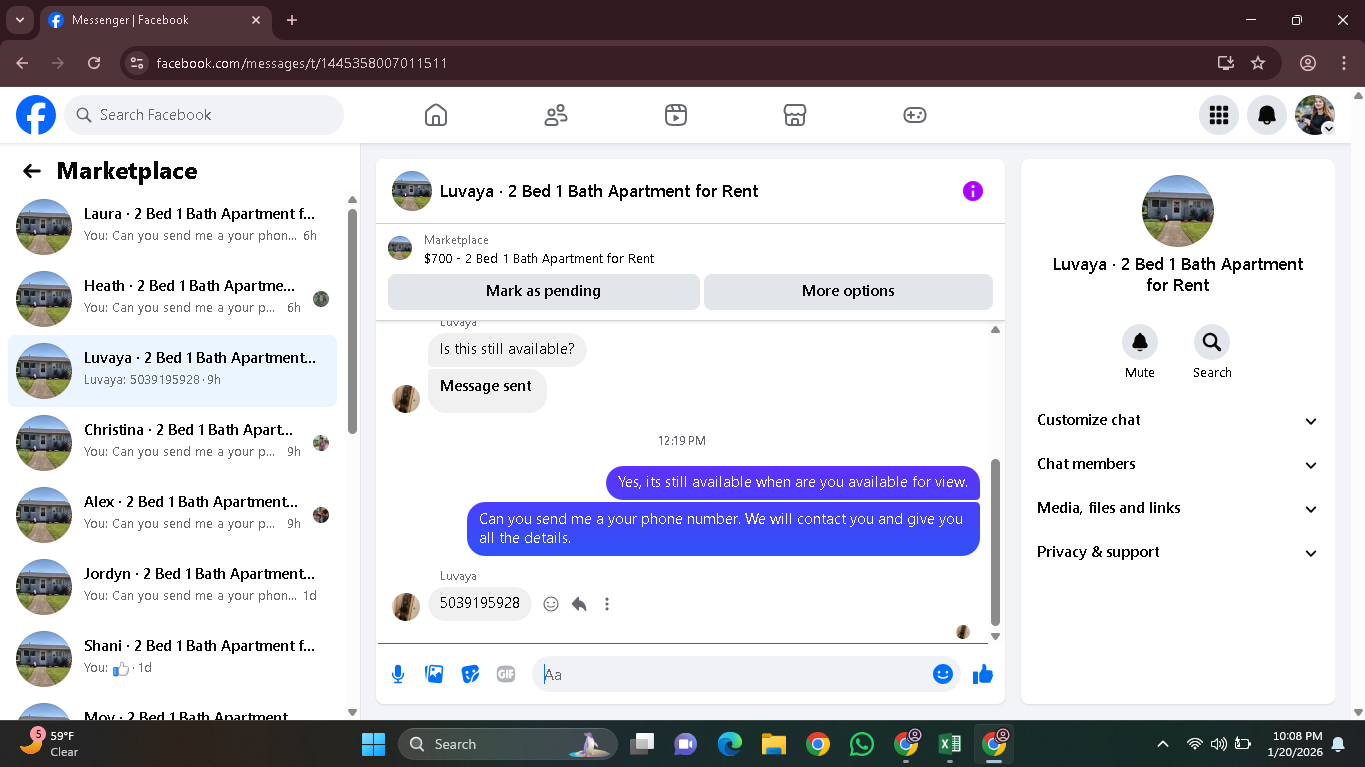Open Microsoft Edge from the taskbar

pos(729,744)
